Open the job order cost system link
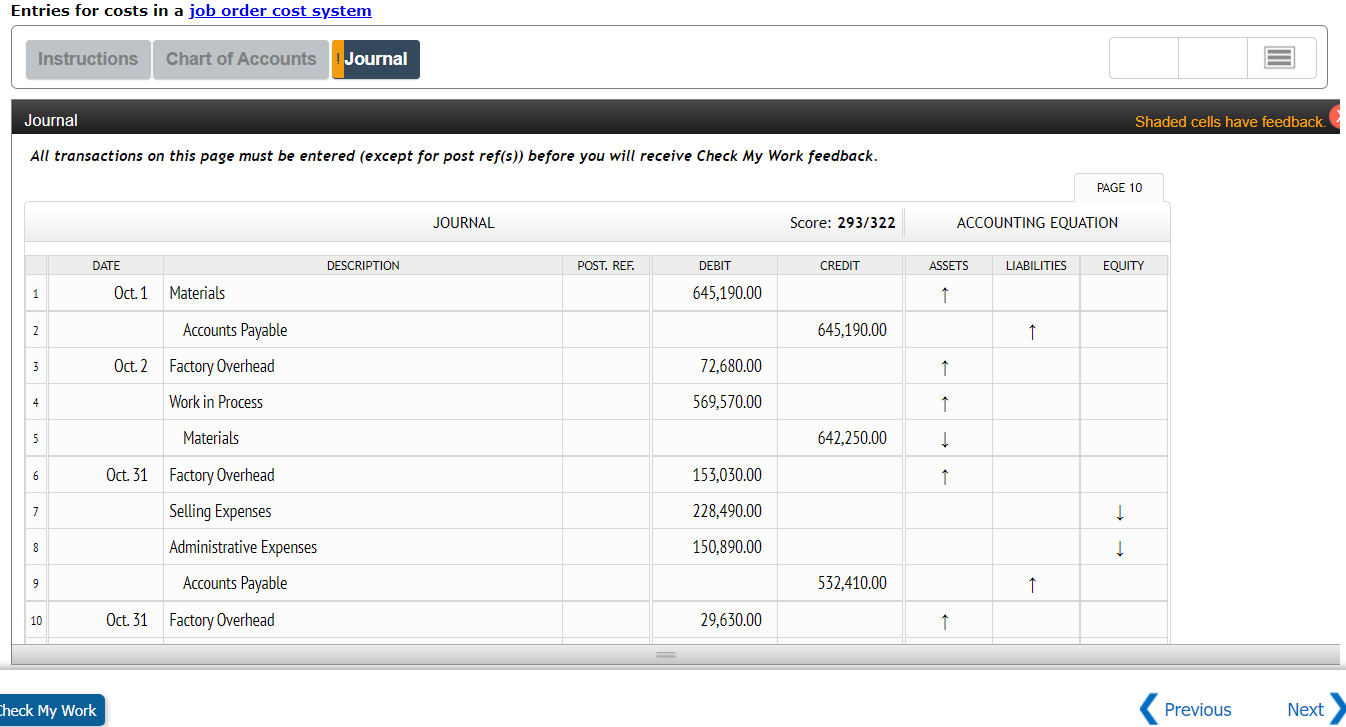 [x=280, y=11]
